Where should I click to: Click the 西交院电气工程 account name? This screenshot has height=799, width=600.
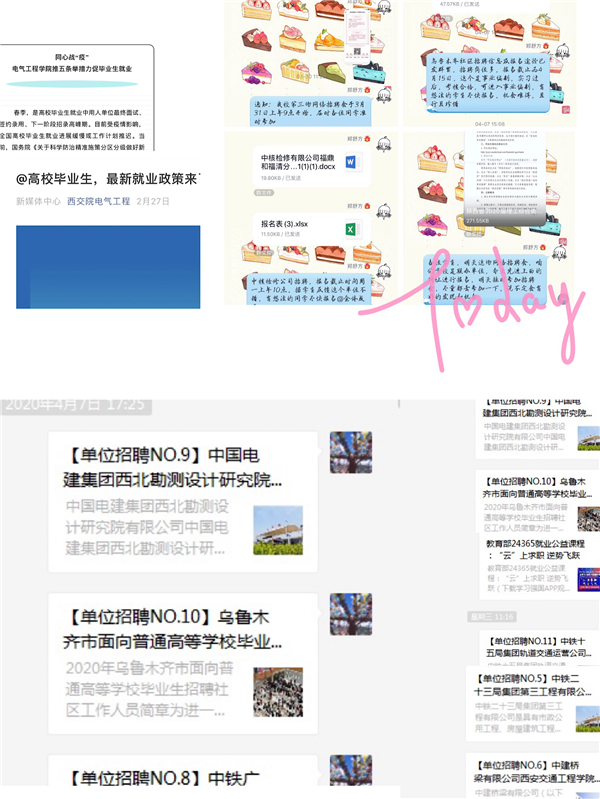point(98,201)
